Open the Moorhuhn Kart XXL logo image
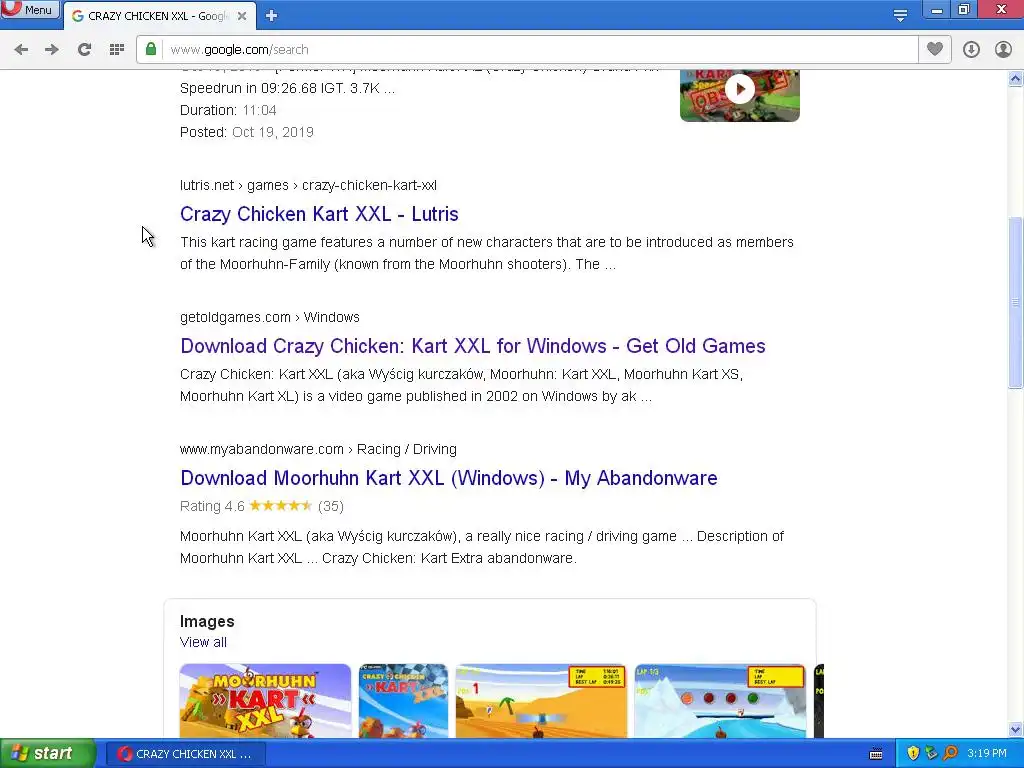1024x768 pixels. click(x=265, y=701)
